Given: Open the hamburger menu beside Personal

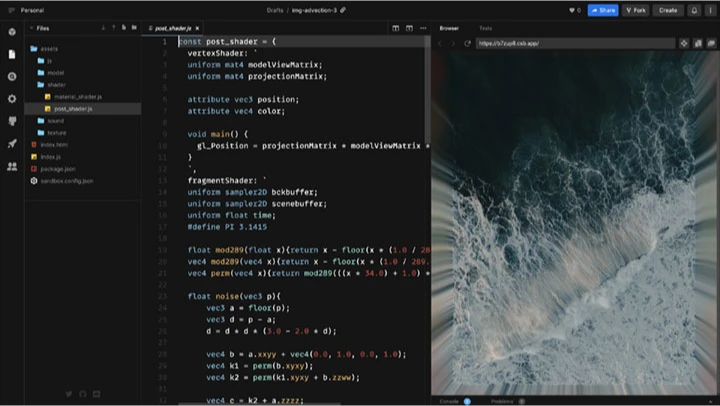Looking at the screenshot, I should pos(11,10).
